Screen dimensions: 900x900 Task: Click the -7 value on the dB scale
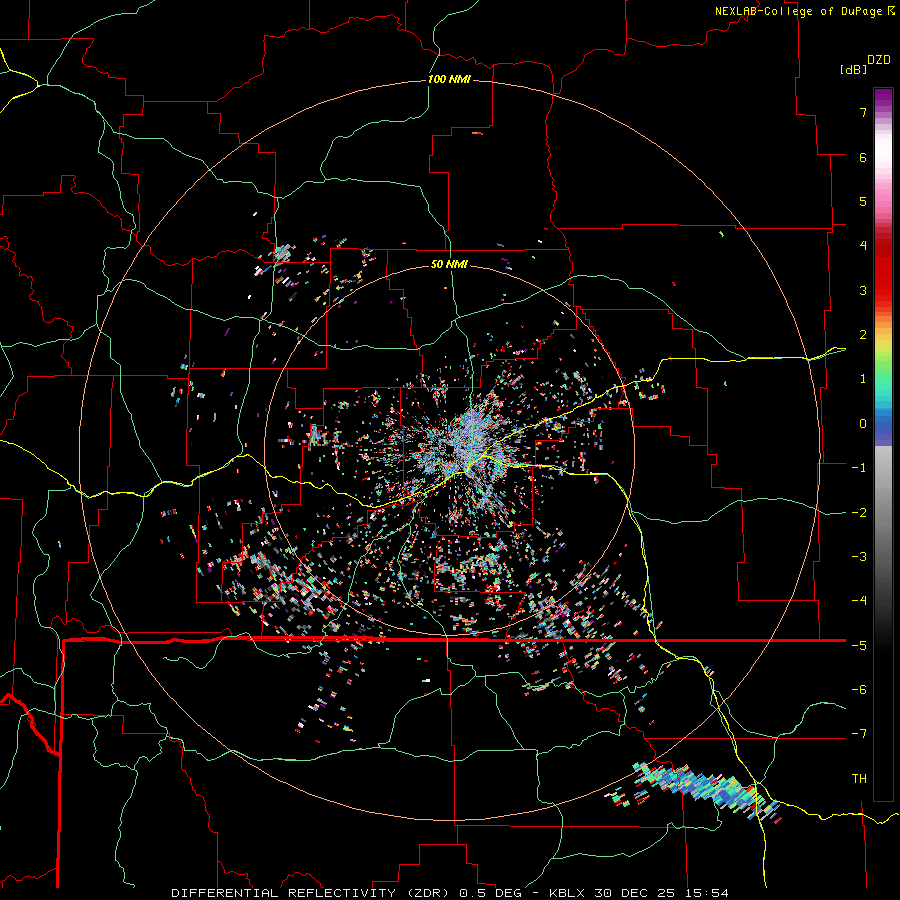point(859,734)
